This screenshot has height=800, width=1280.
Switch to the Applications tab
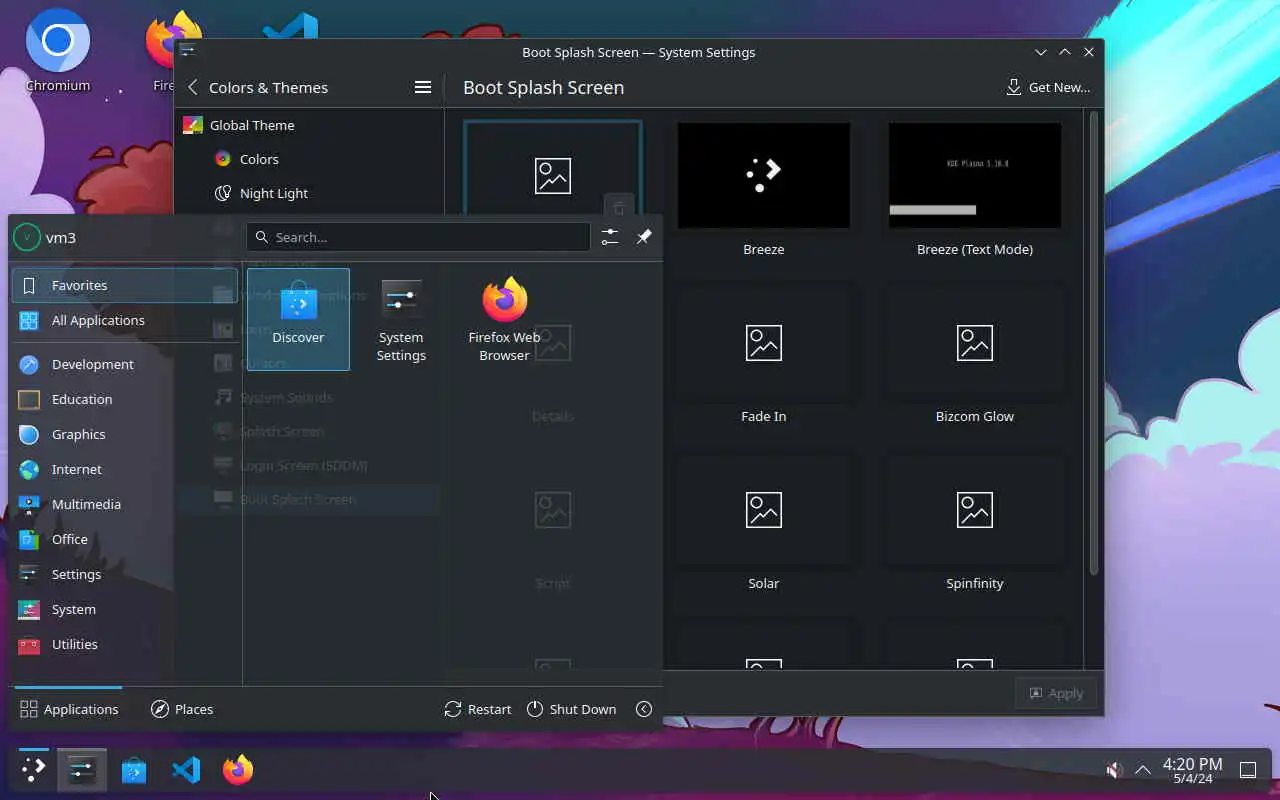(x=69, y=709)
